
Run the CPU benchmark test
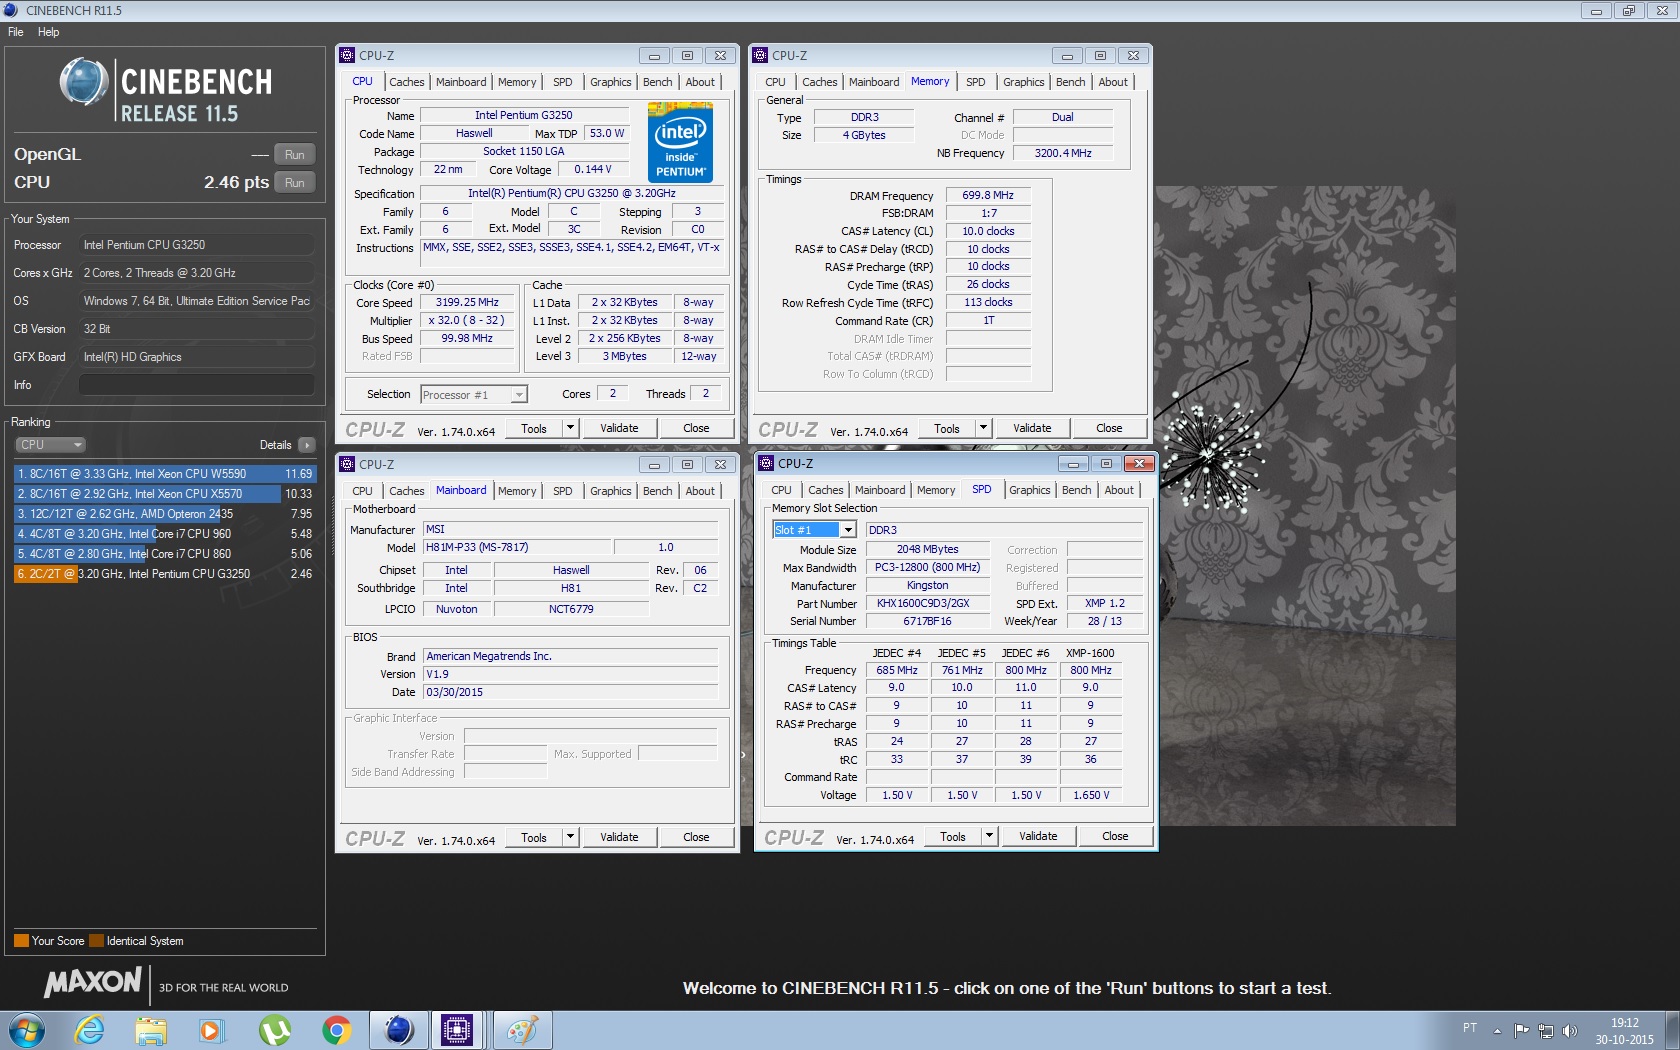294,183
